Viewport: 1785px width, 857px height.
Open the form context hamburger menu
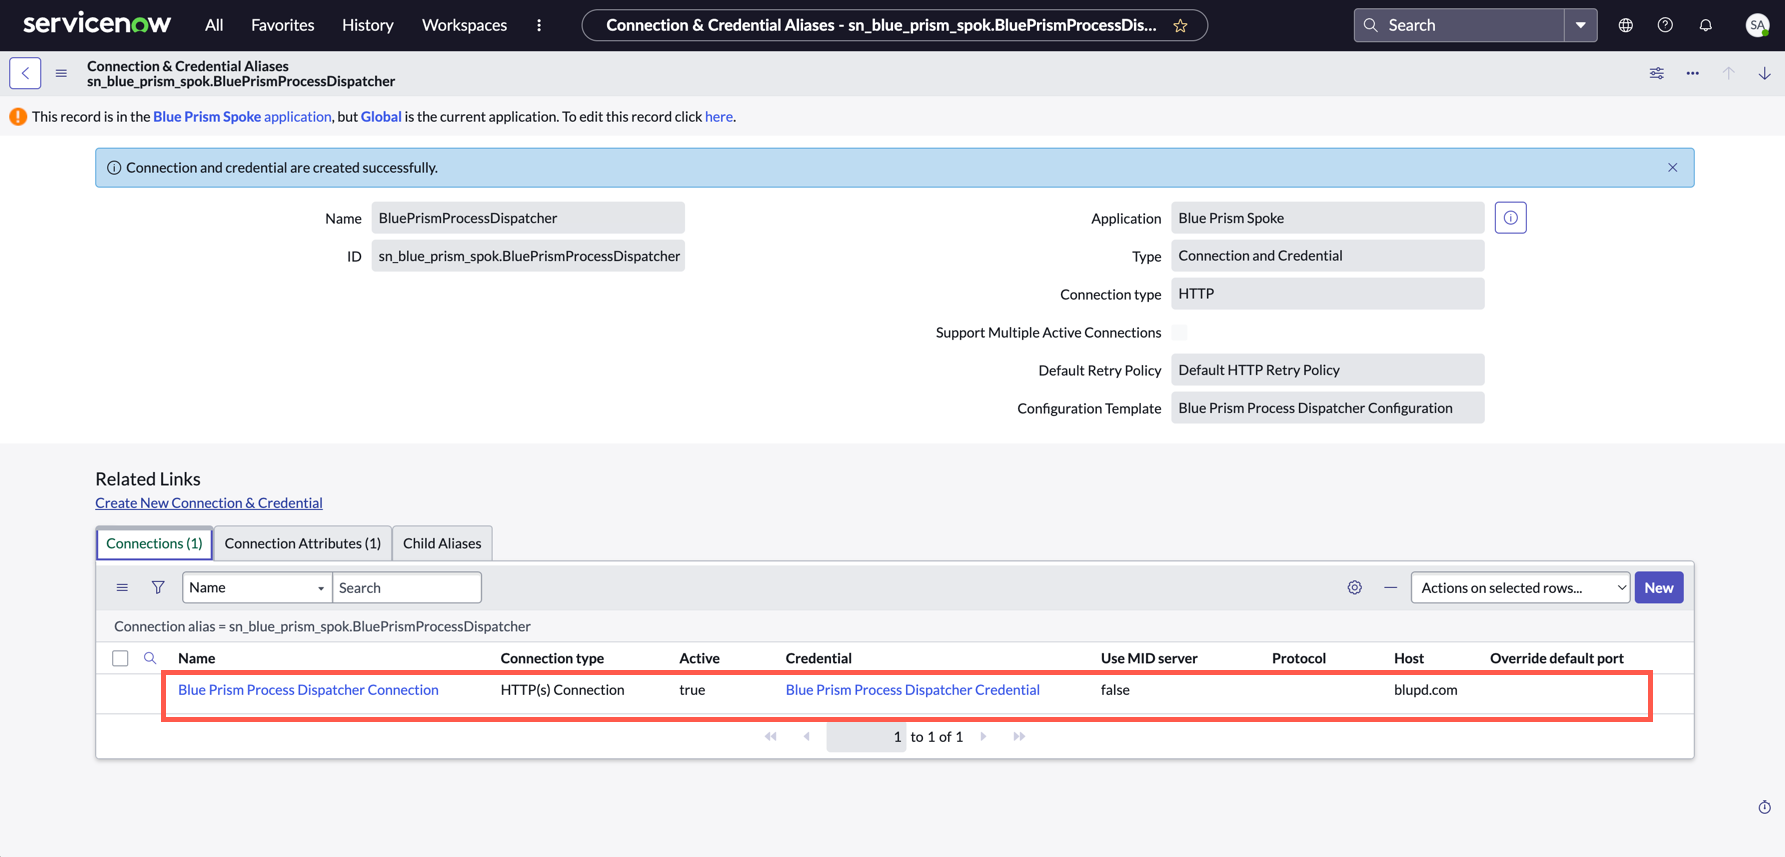pyautogui.click(x=61, y=73)
